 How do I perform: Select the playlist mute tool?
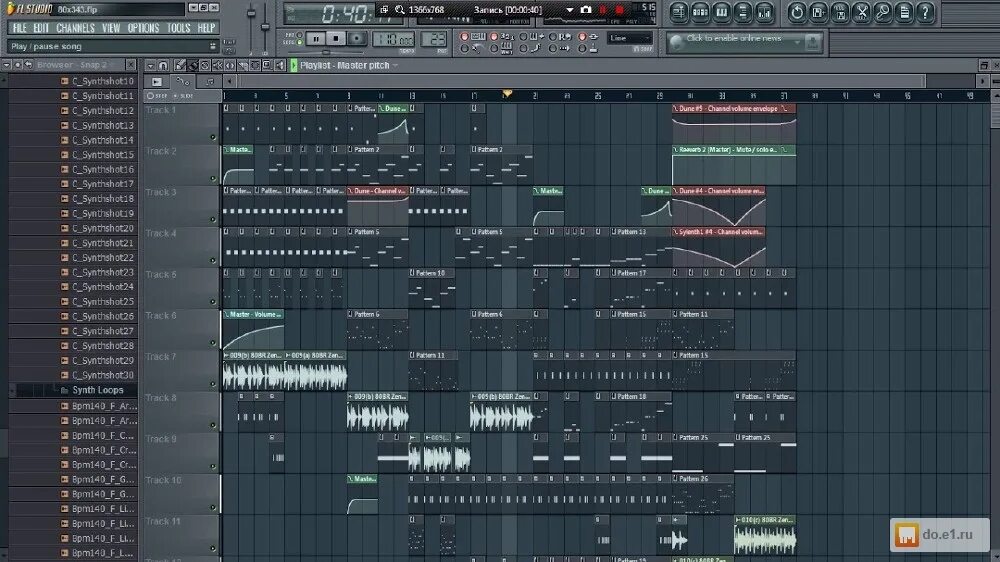point(217,66)
